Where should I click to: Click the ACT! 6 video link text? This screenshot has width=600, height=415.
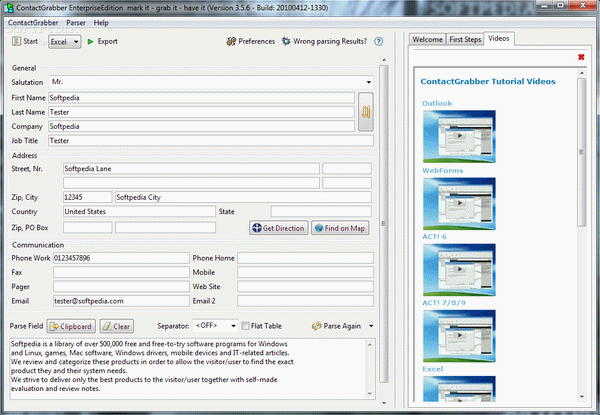pos(434,237)
